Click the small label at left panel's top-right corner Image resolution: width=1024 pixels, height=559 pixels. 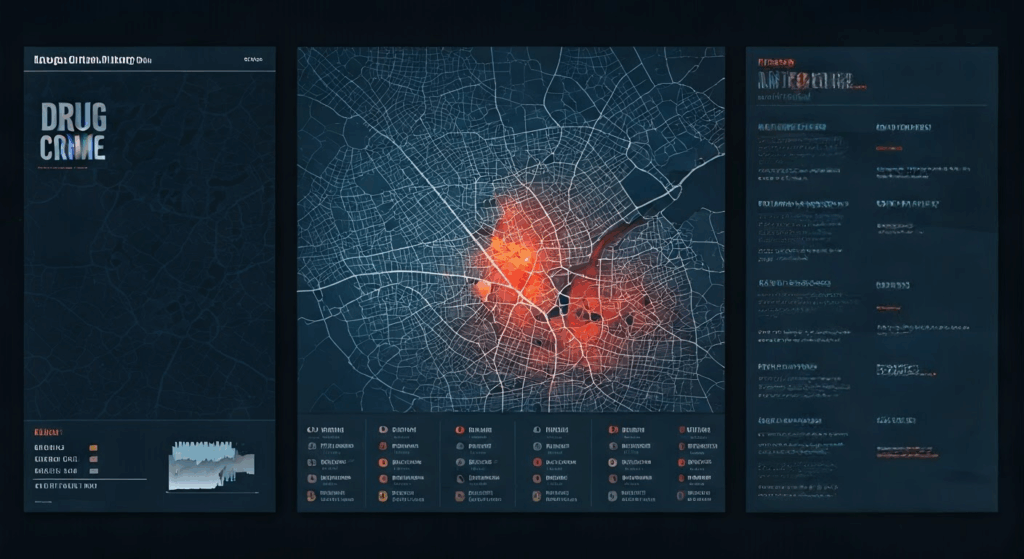pos(253,60)
